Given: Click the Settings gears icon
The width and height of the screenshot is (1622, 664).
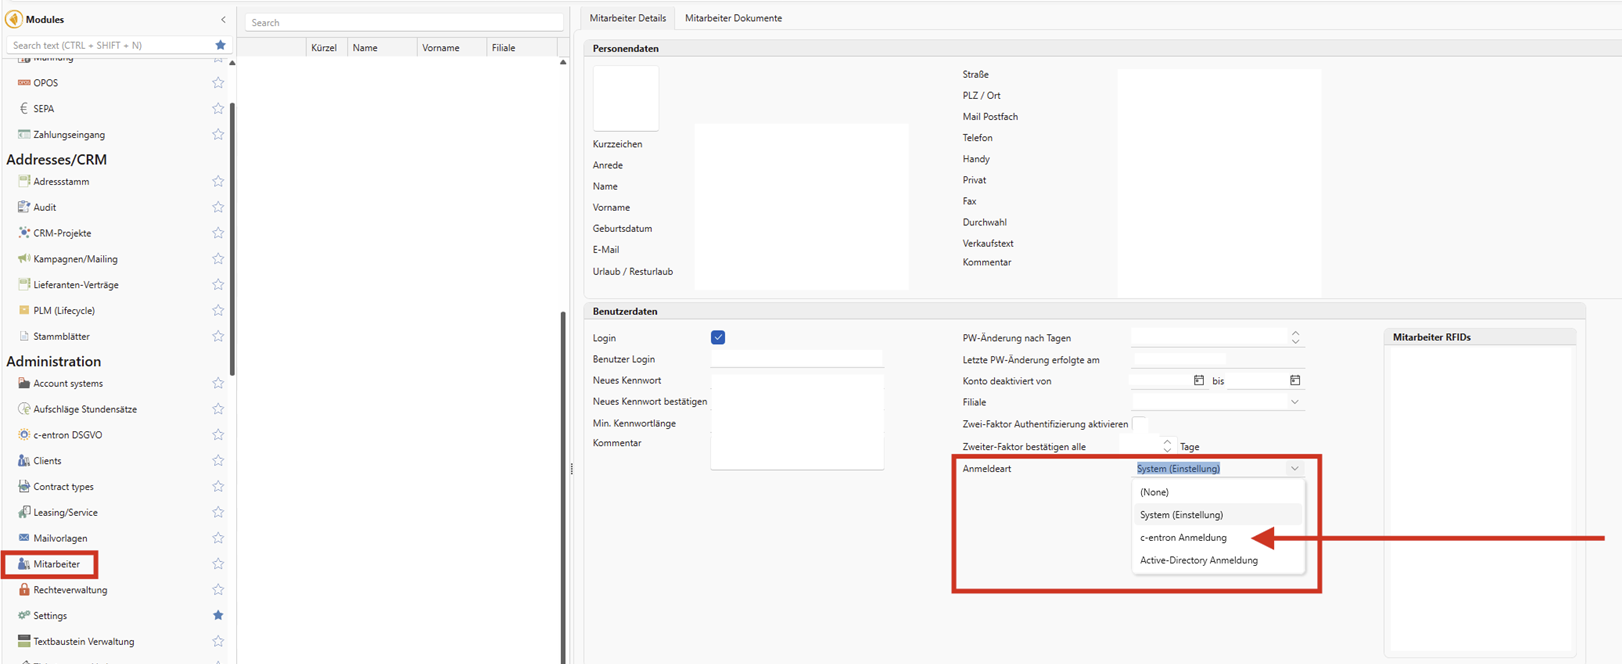Looking at the screenshot, I should pyautogui.click(x=24, y=616).
